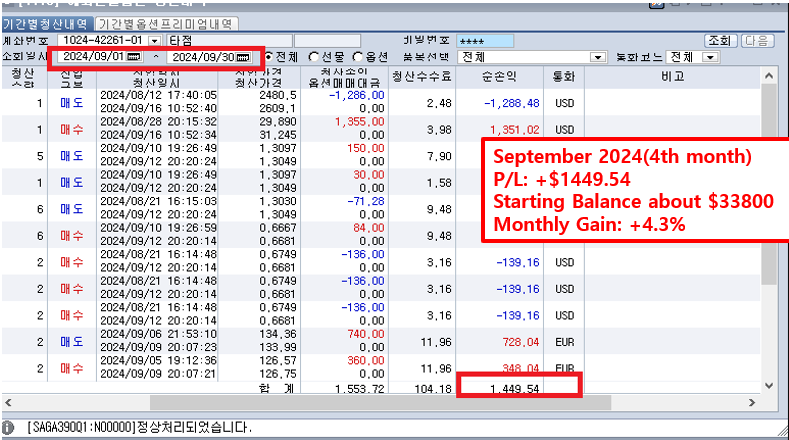Open the 품목선택 dropdown
Screen dimensions: 789x440
(x=599, y=57)
